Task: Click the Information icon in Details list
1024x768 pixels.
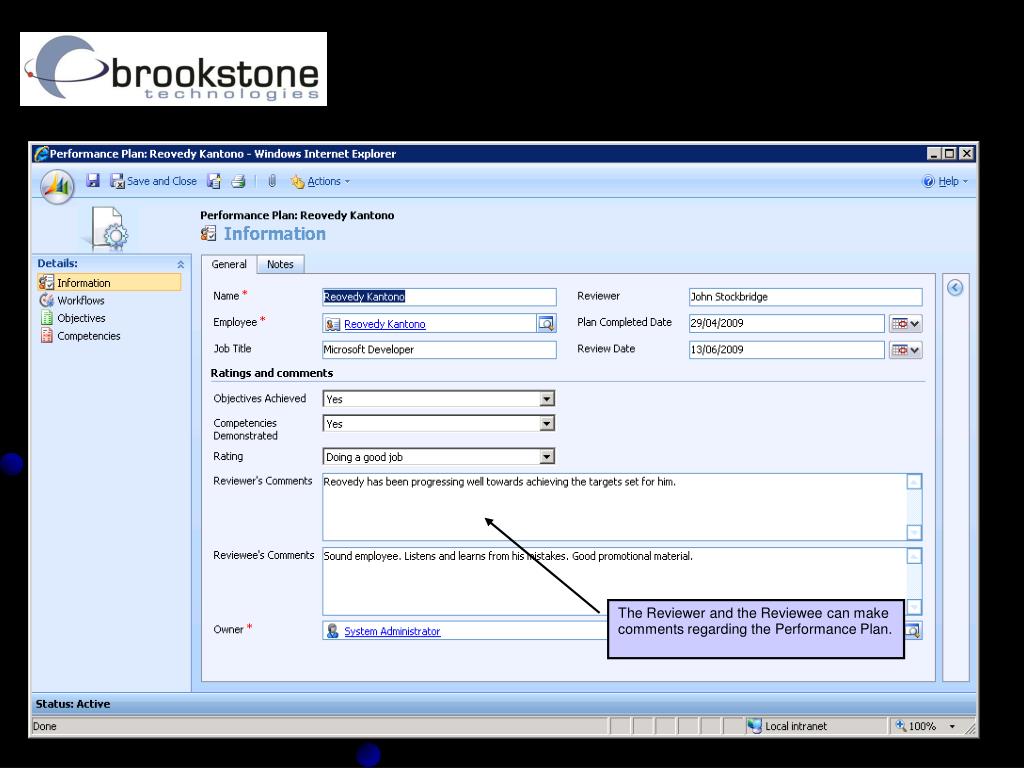Action: point(46,282)
